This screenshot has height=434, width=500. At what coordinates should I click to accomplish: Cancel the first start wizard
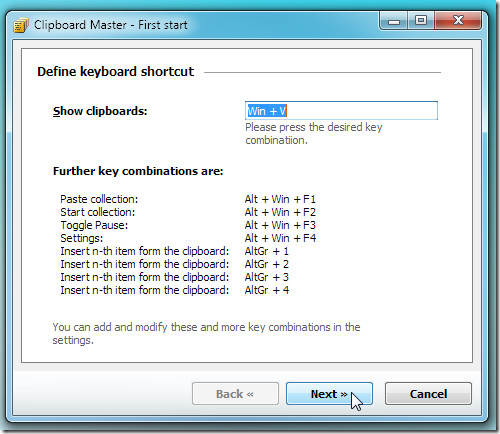tap(428, 394)
